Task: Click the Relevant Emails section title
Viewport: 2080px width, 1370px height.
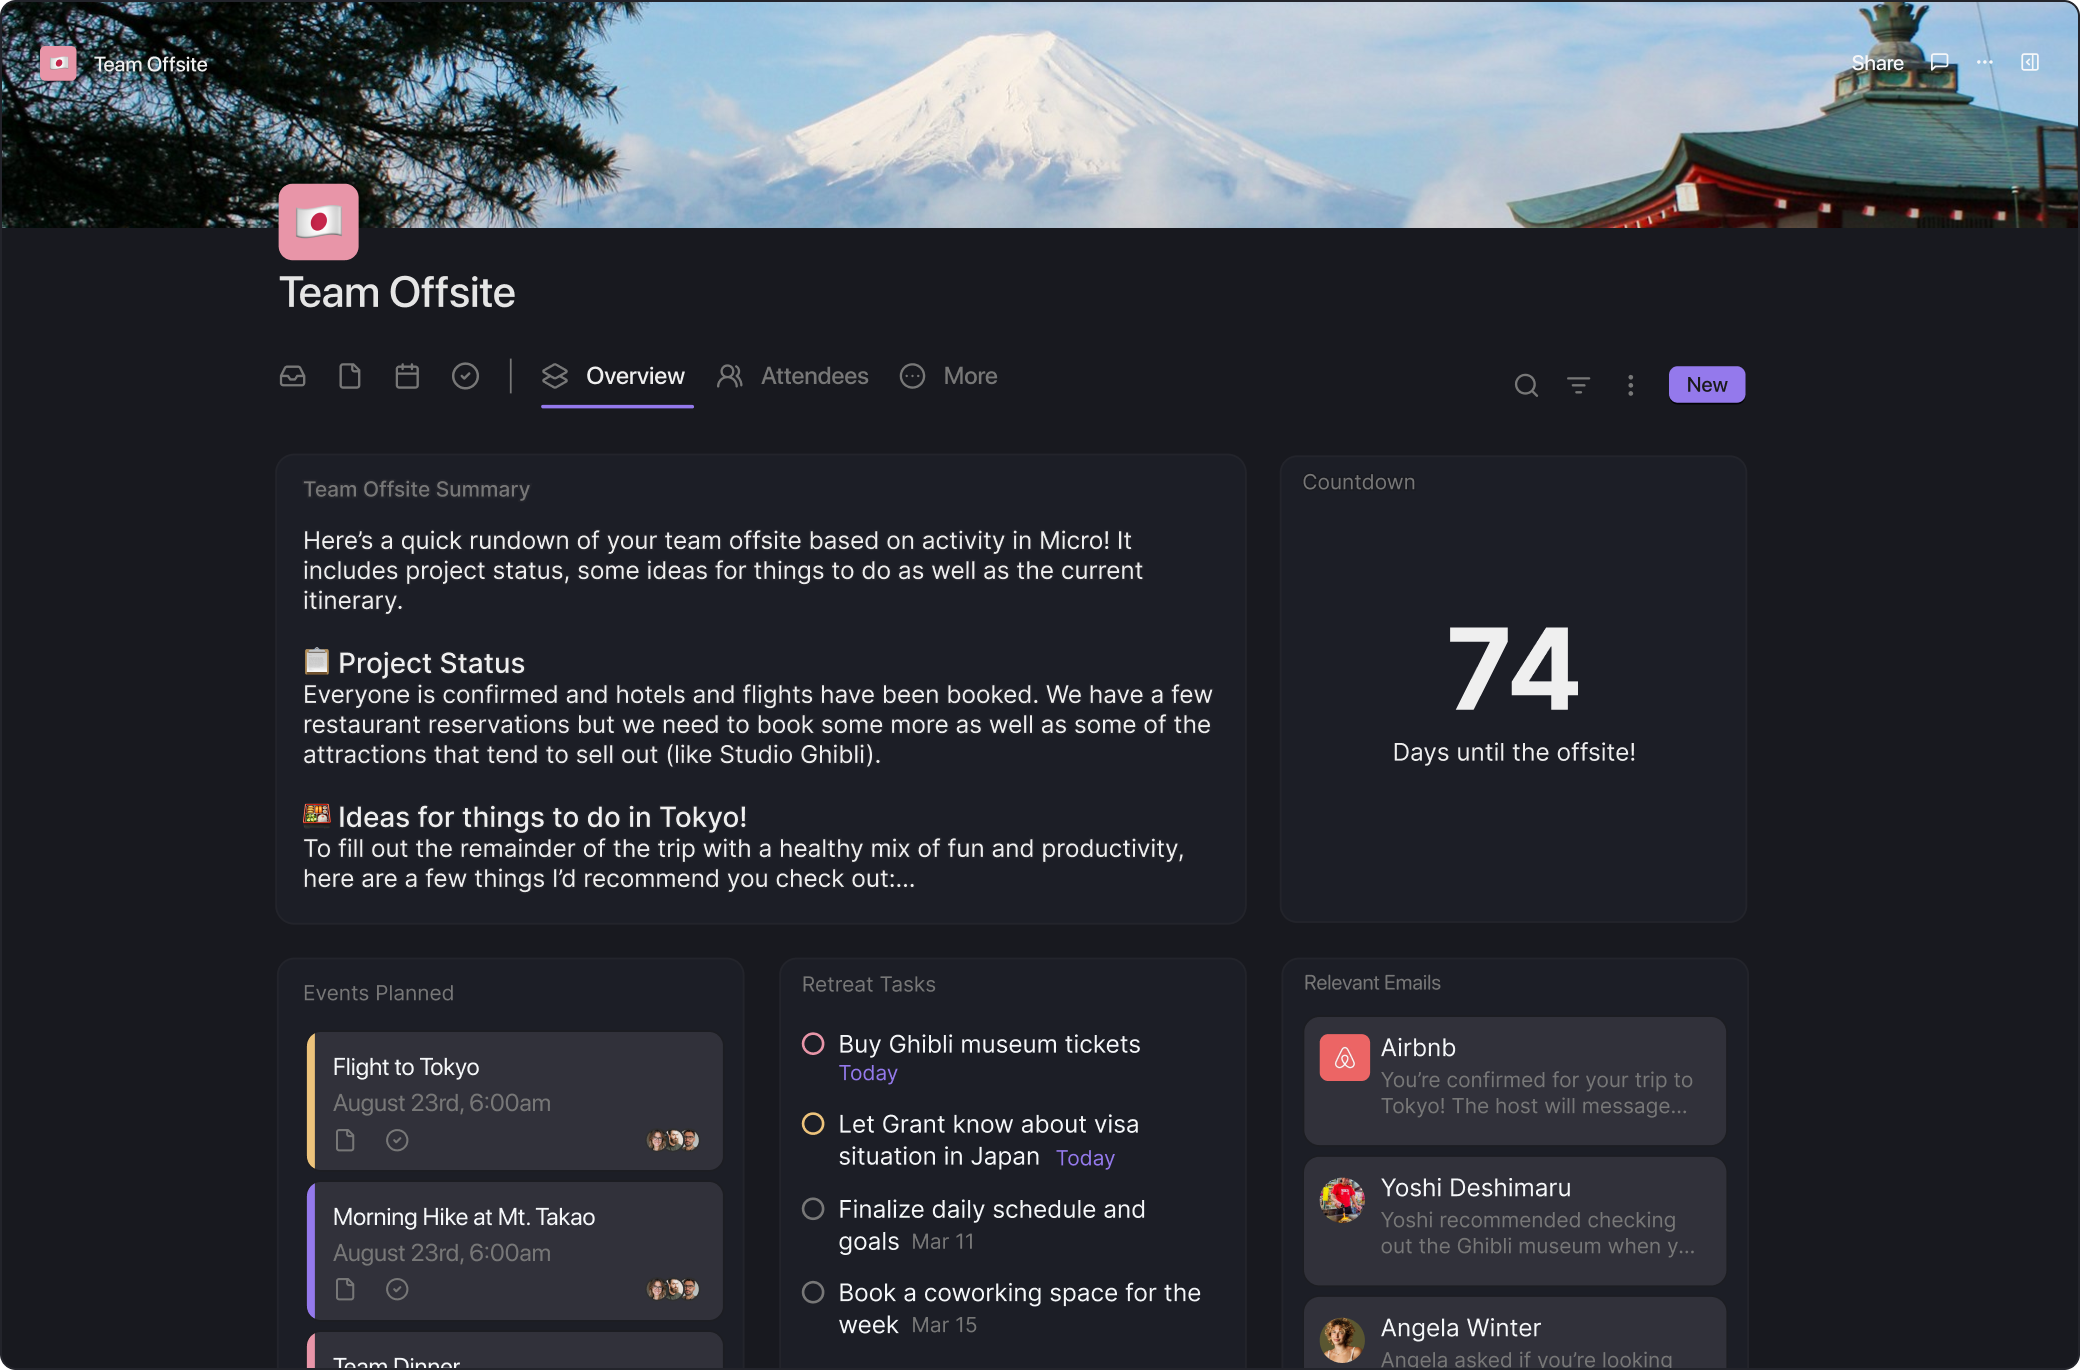Action: pos(1372,983)
